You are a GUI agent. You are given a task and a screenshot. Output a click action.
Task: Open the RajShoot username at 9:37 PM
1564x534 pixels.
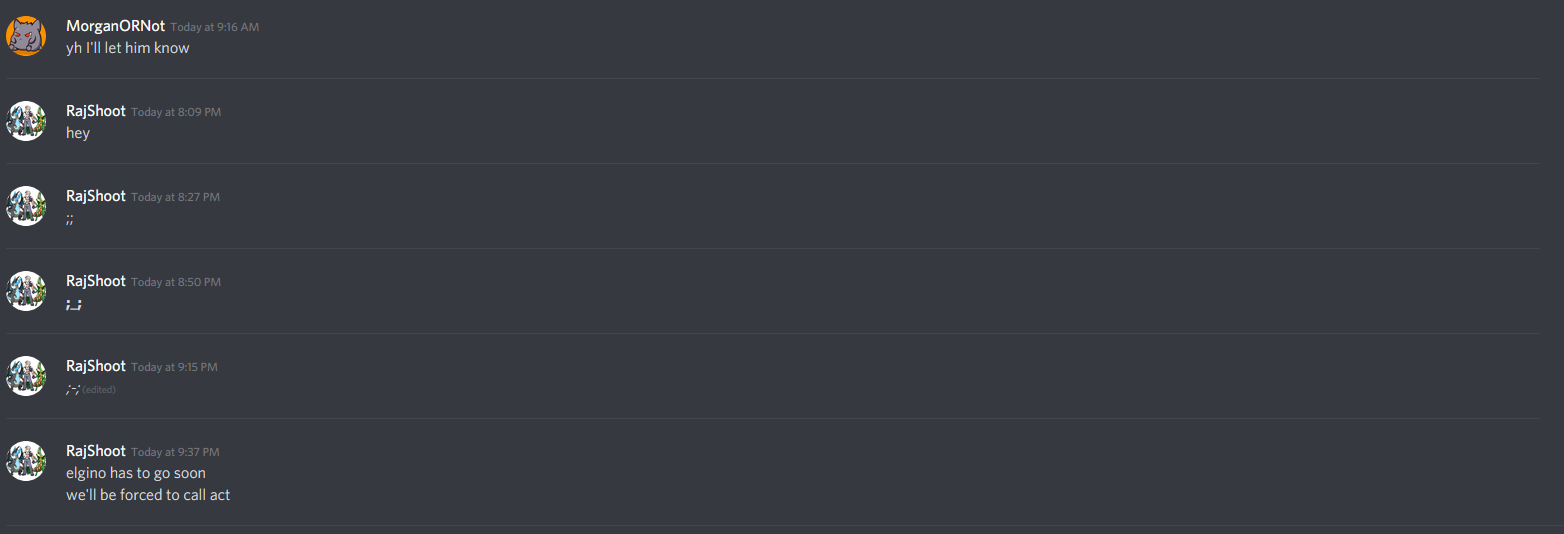coord(96,451)
